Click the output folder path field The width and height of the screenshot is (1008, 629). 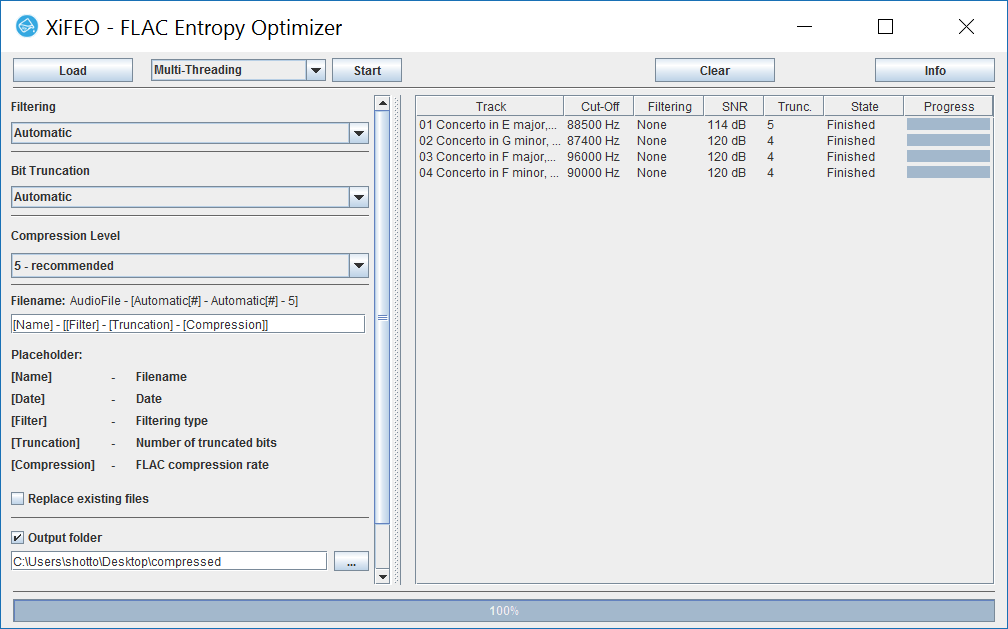pos(169,561)
